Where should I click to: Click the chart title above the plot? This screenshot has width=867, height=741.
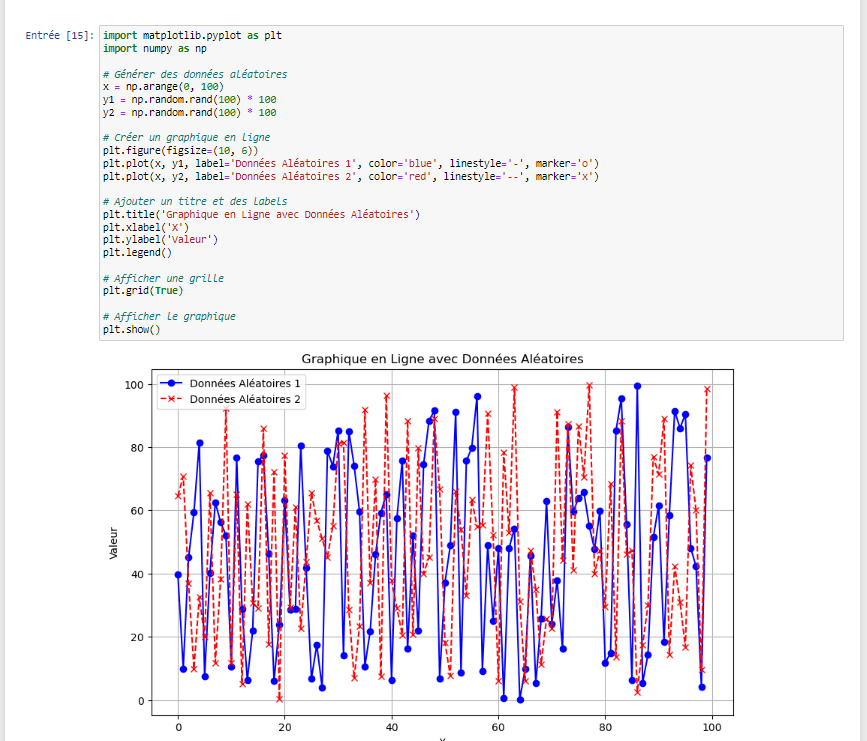click(x=442, y=358)
